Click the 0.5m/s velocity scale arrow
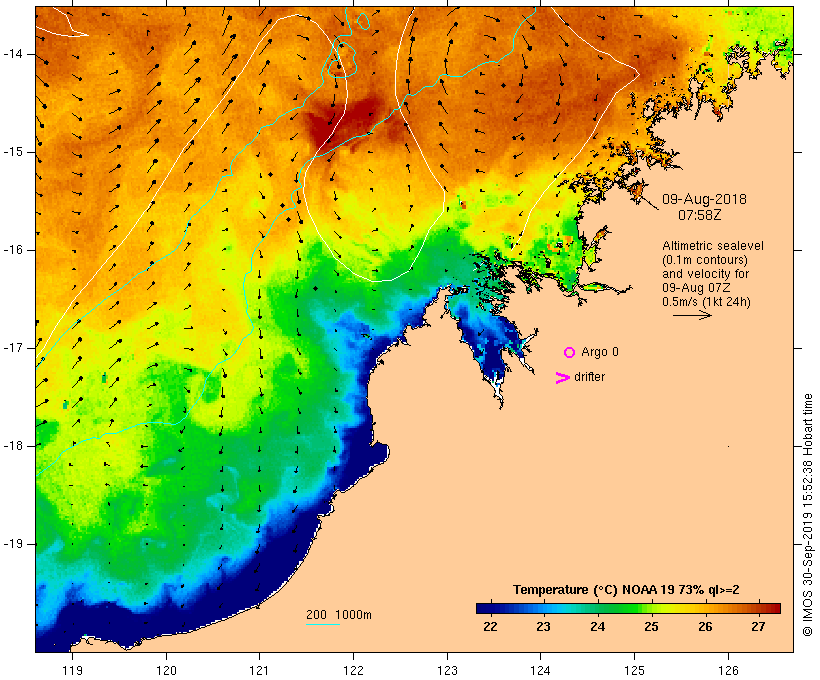This screenshot has height=680, width=820. coord(692,315)
